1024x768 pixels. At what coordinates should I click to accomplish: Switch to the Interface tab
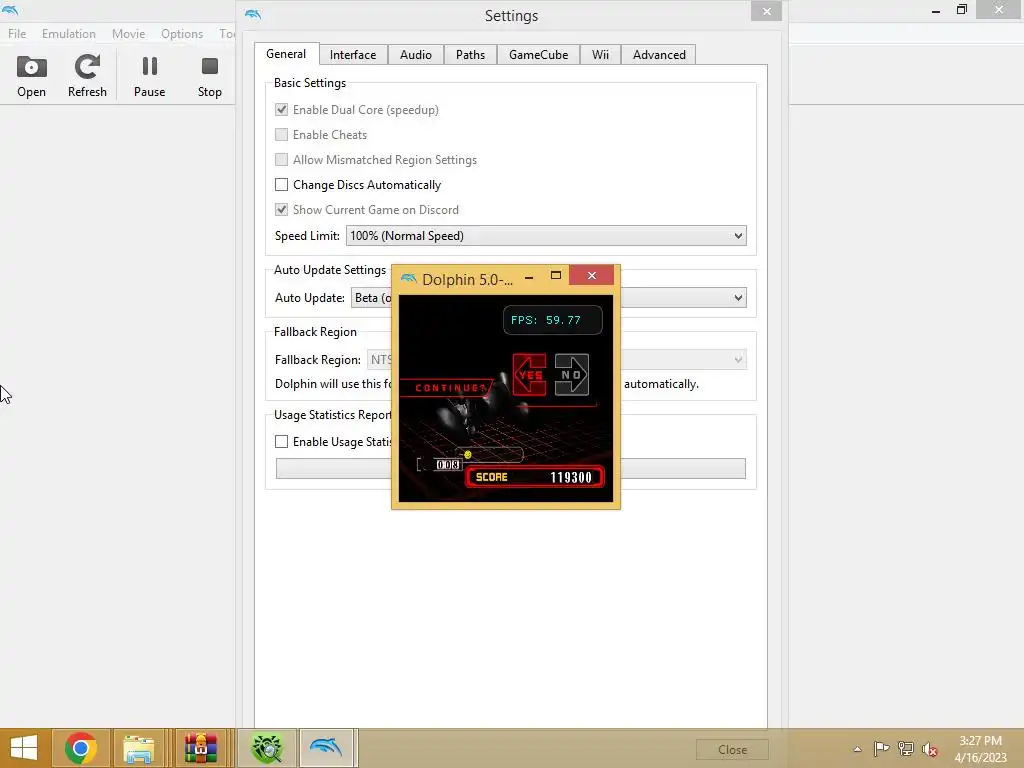click(353, 55)
